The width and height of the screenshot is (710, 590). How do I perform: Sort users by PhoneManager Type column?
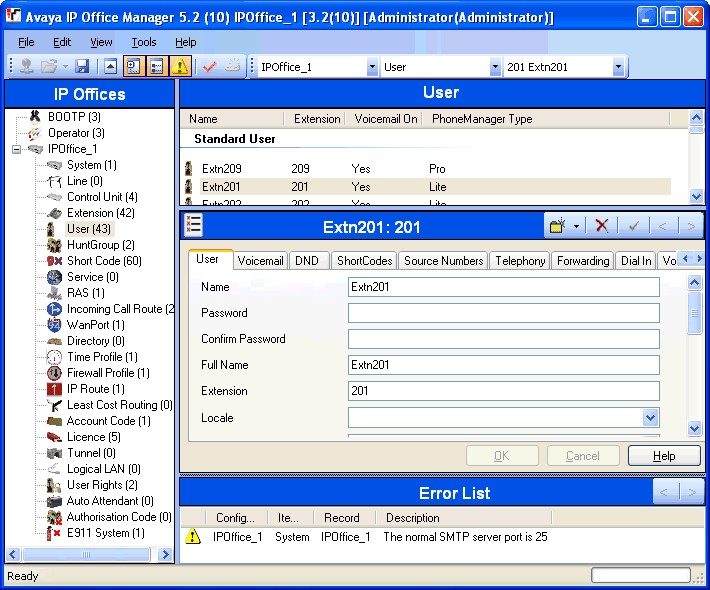tap(482, 119)
